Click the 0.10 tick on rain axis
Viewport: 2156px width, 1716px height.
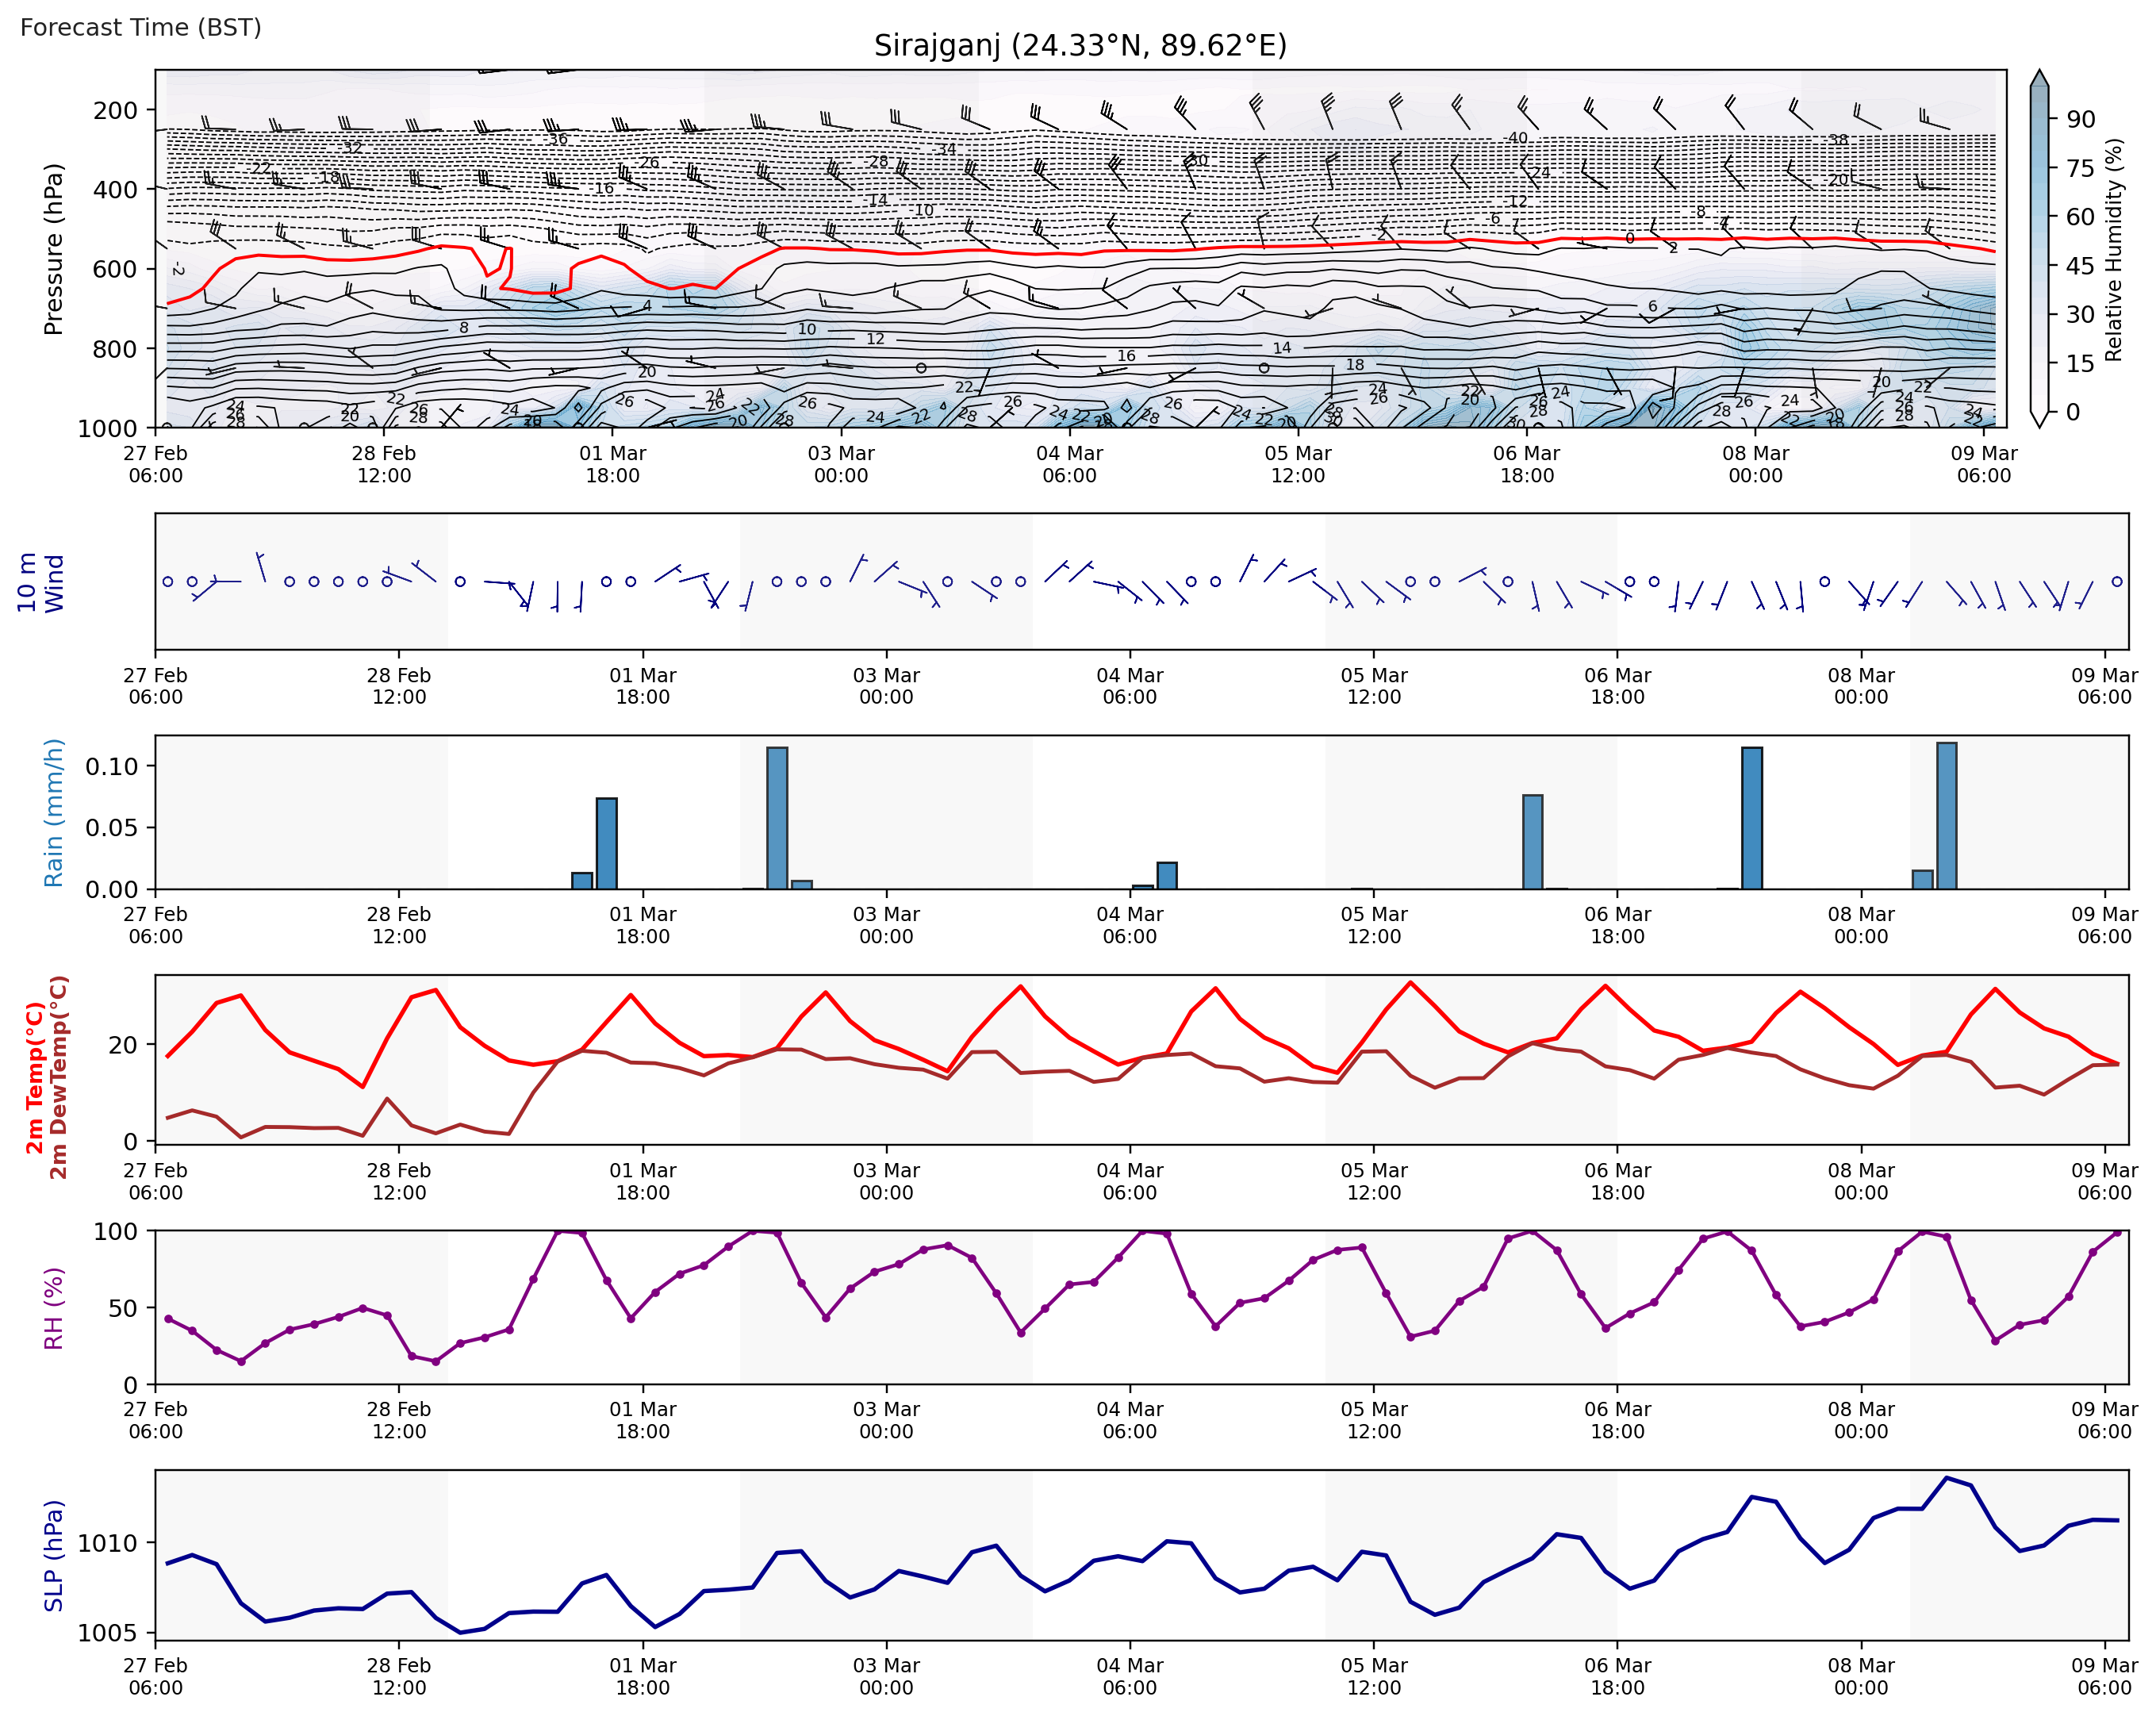coord(111,767)
